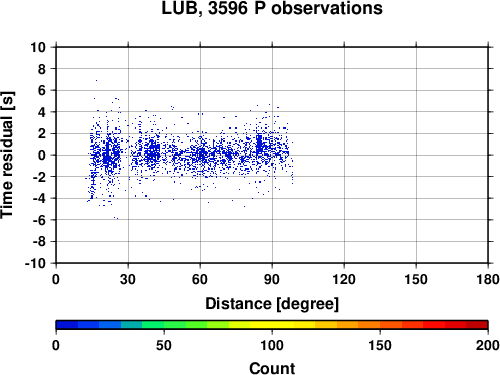Viewport: 500px width, 375px height.
Task: Click the data cluster near 40 degrees
Action: coord(152,153)
